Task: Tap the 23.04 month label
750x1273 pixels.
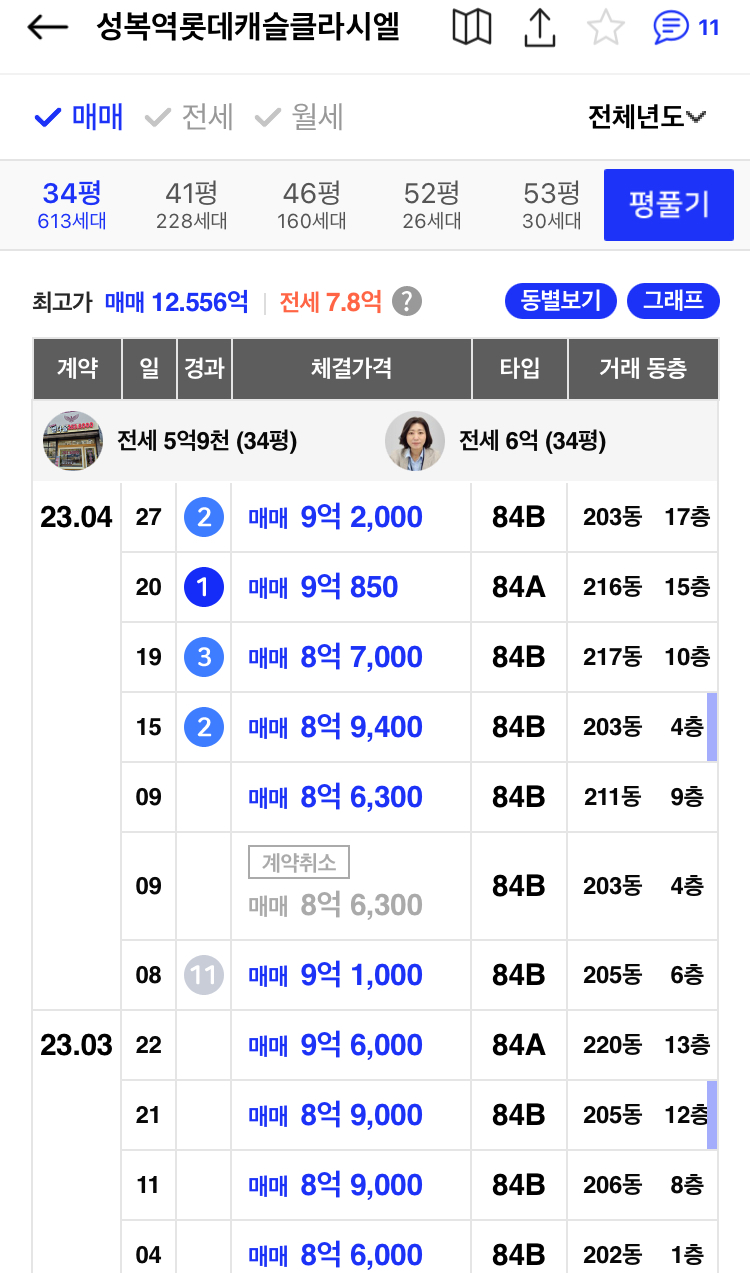Action: 77,517
